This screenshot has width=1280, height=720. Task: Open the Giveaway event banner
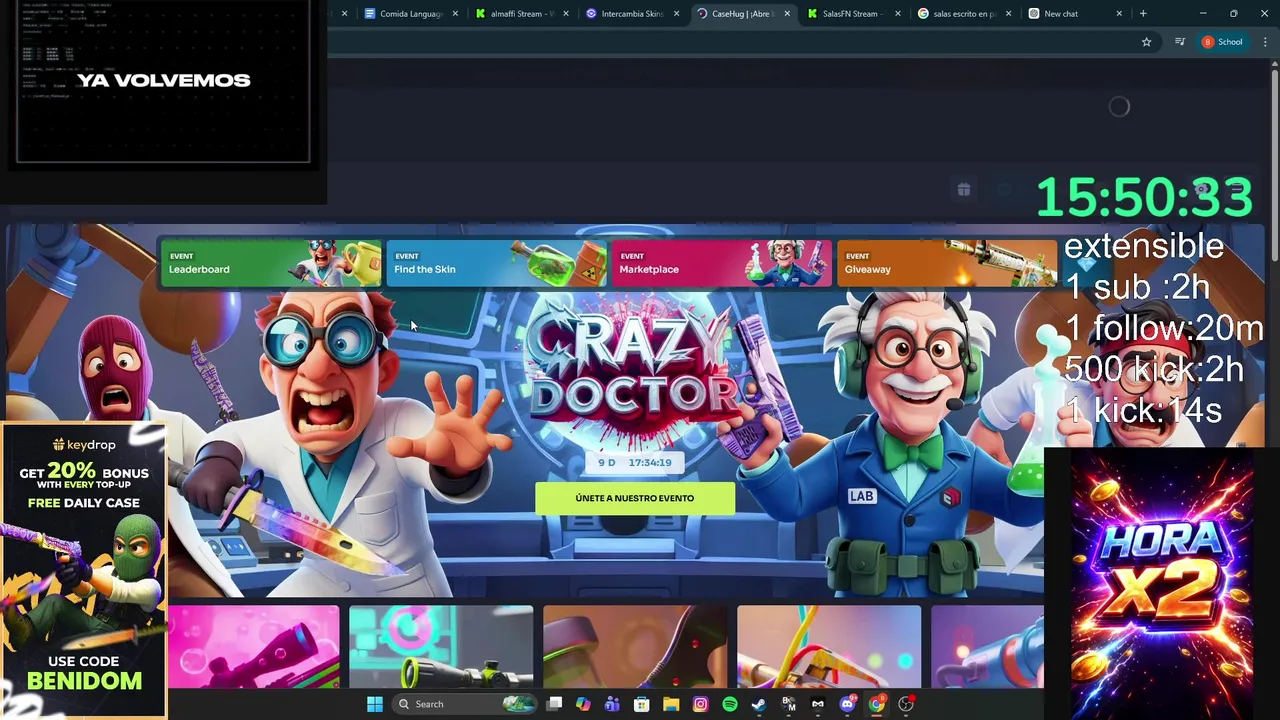pos(946,263)
